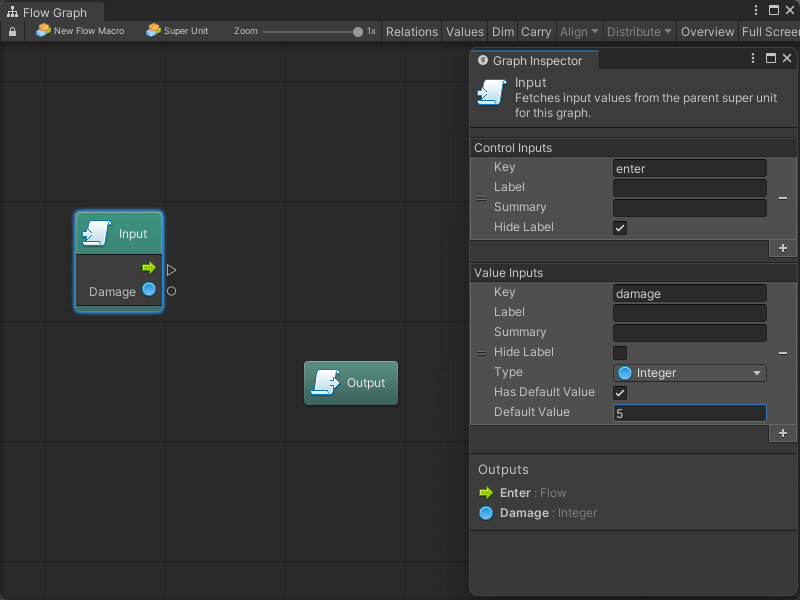Select the Graph Inspector tab
The width and height of the screenshot is (800, 600).
point(535,61)
